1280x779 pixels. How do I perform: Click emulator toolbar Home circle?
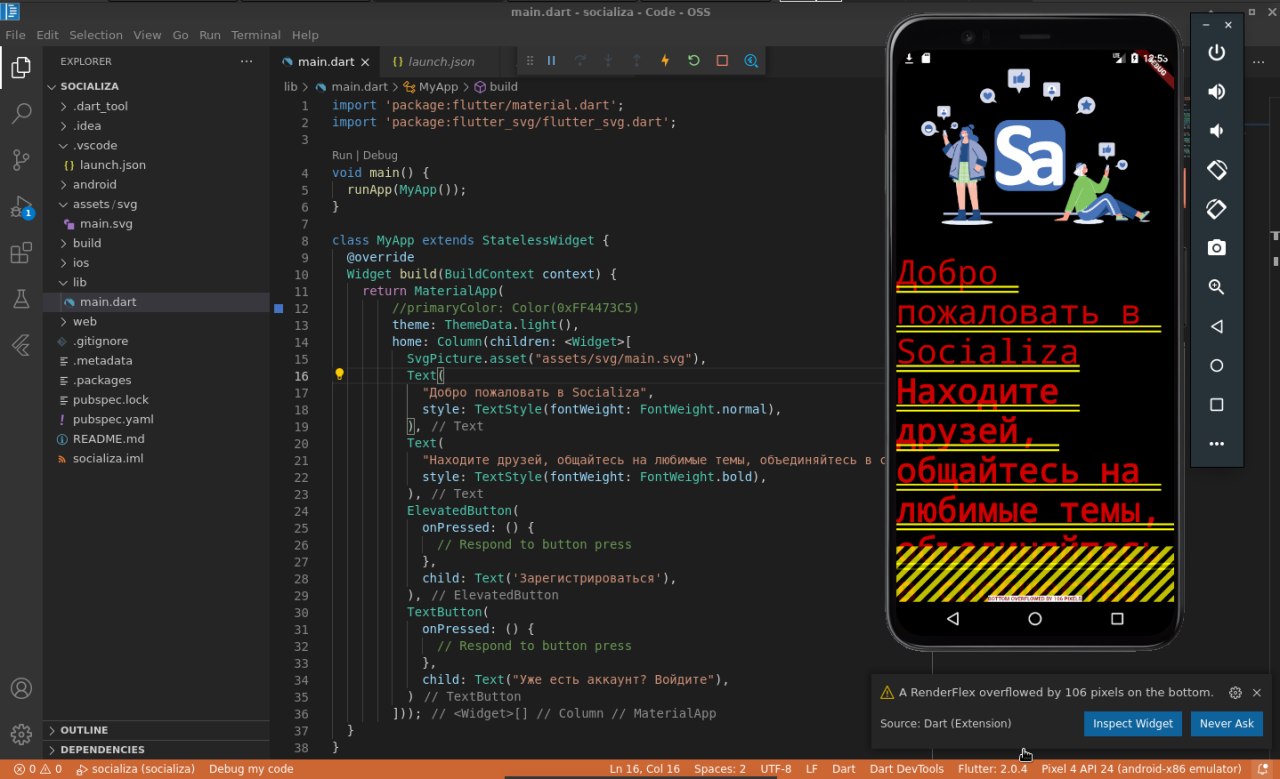coord(1217,365)
